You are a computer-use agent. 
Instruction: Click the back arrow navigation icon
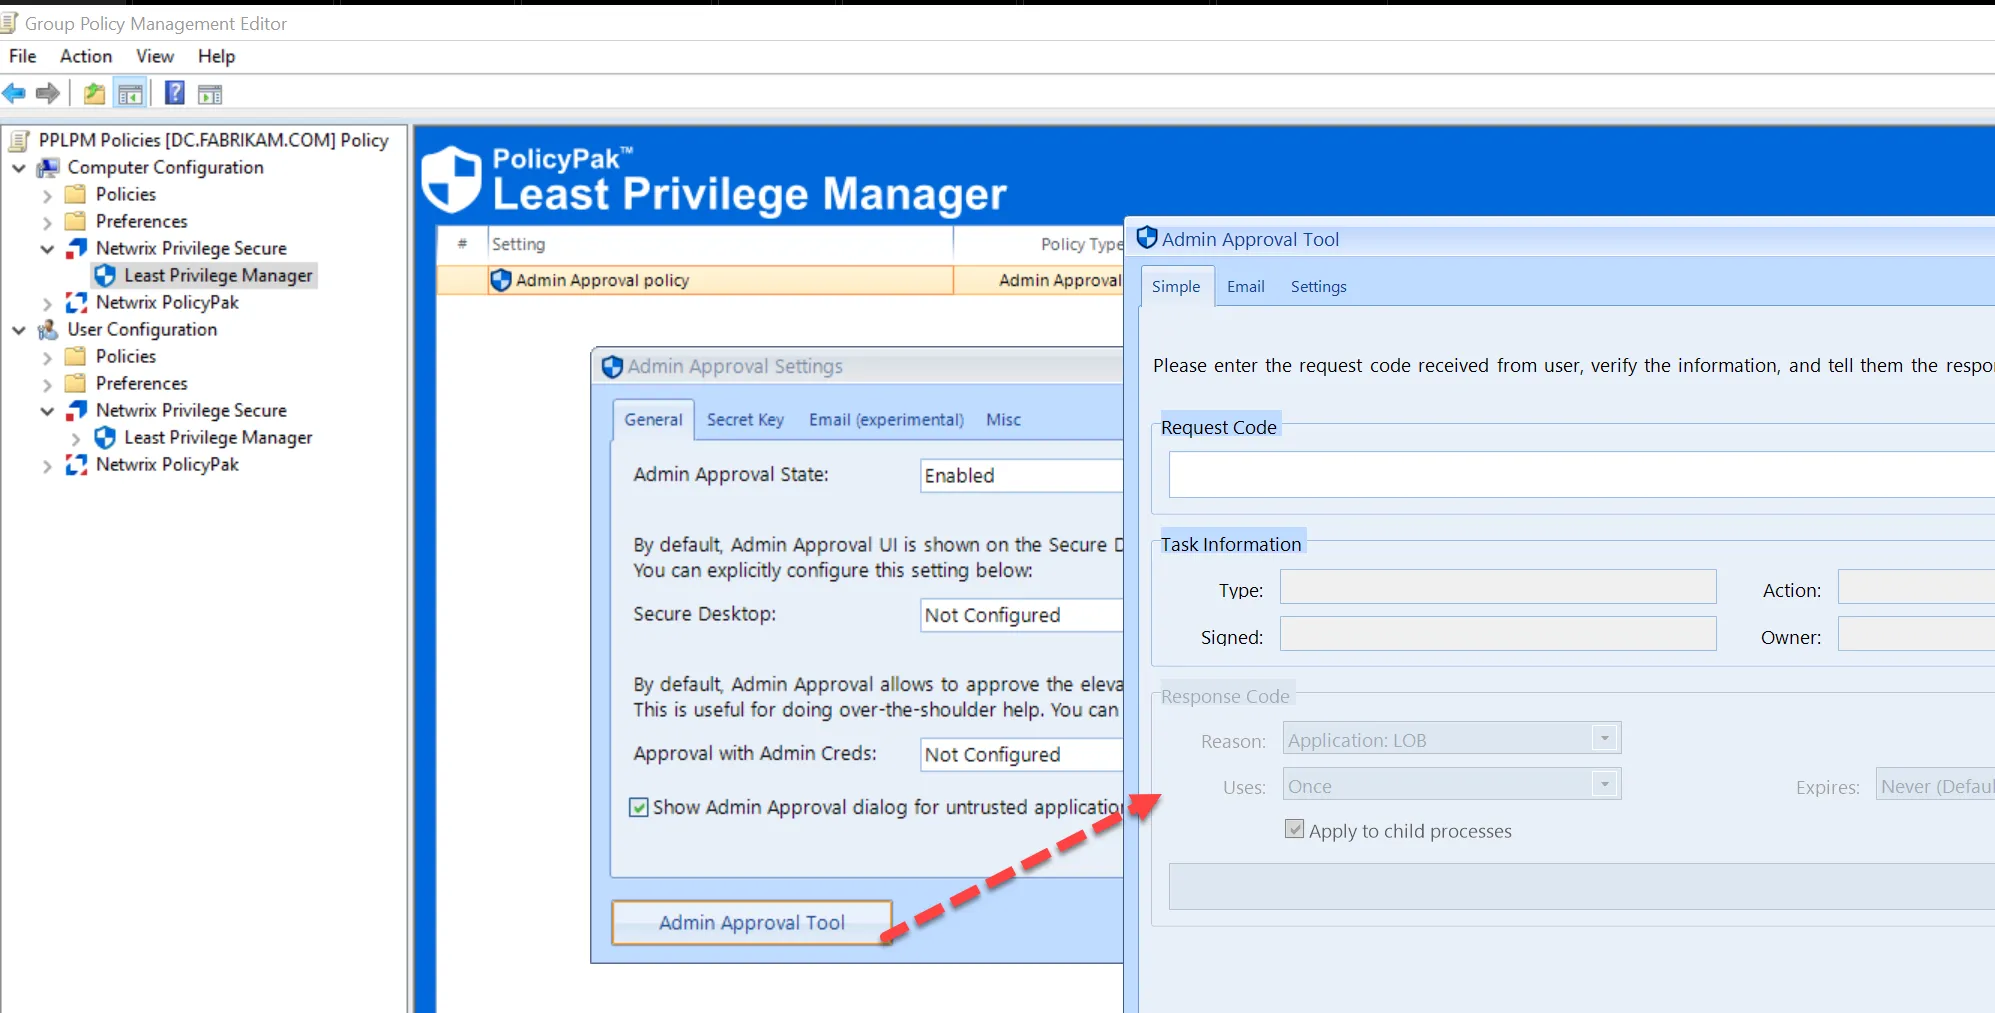tap(14, 93)
